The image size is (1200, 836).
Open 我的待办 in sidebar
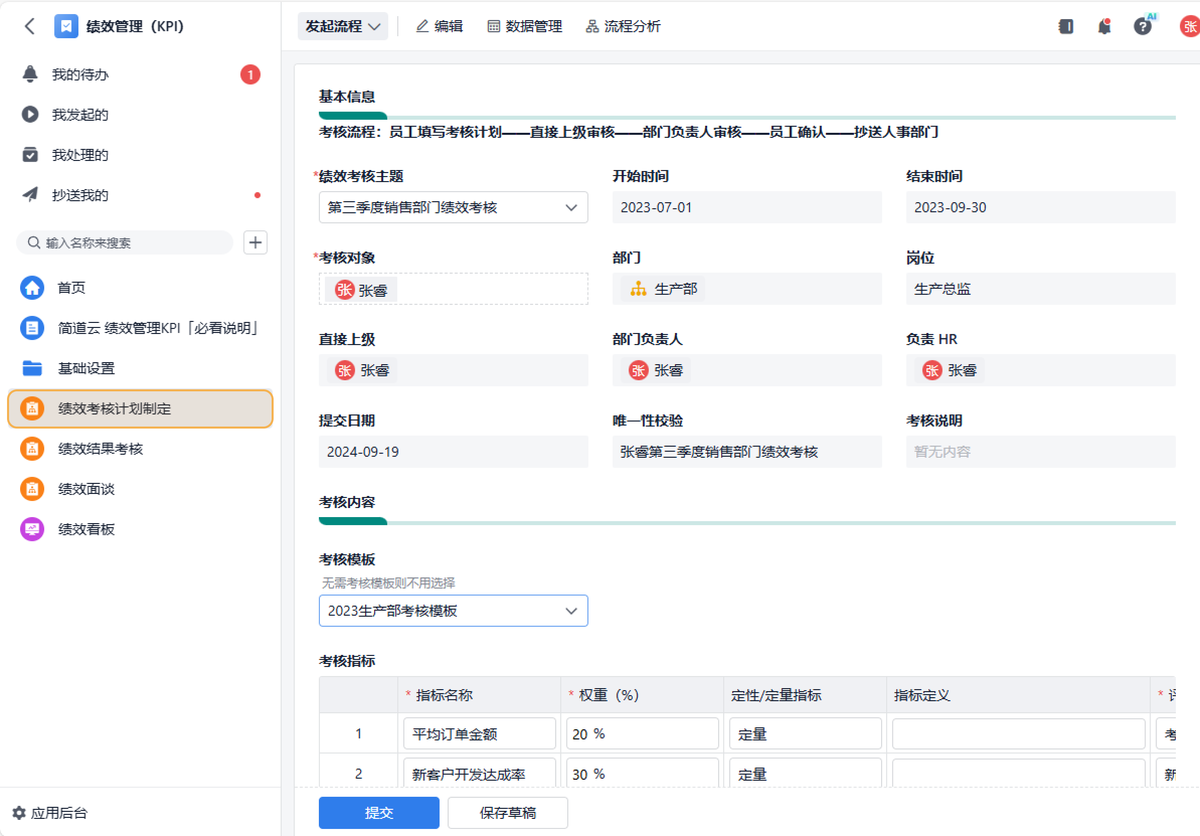80,75
